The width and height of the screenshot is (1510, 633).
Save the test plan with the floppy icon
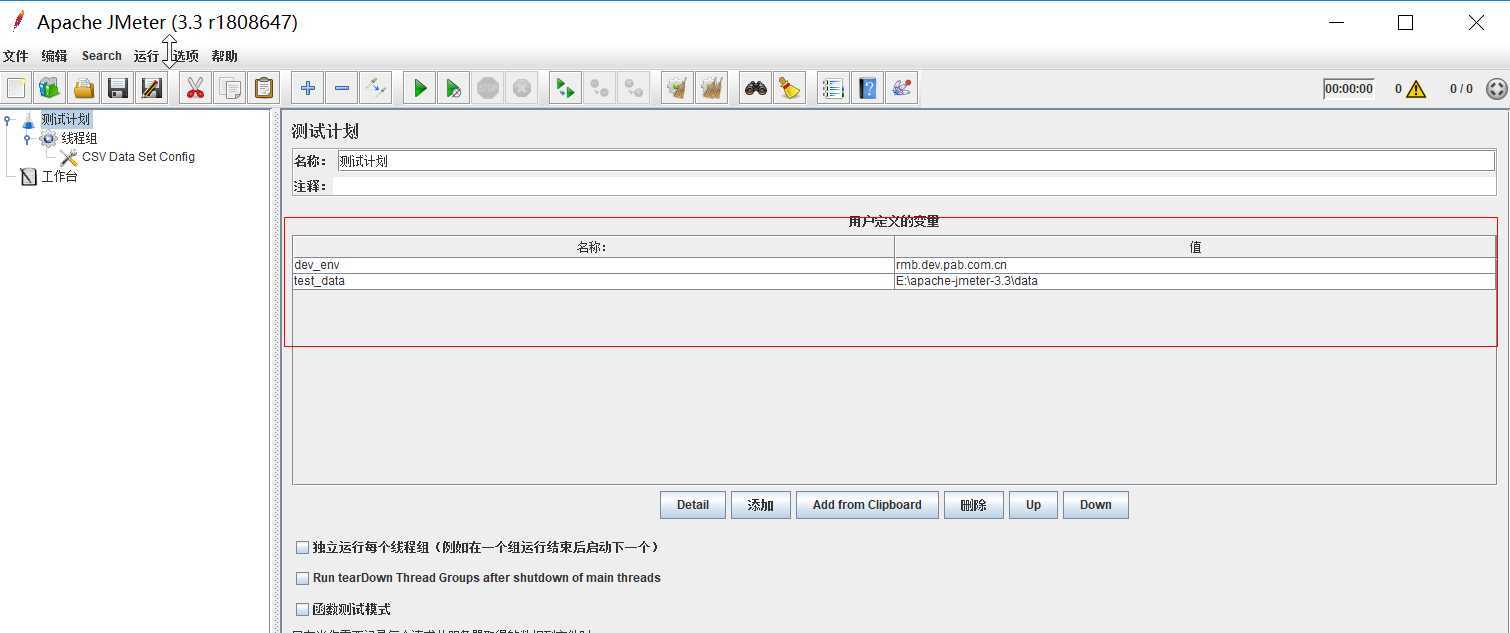[x=118, y=88]
